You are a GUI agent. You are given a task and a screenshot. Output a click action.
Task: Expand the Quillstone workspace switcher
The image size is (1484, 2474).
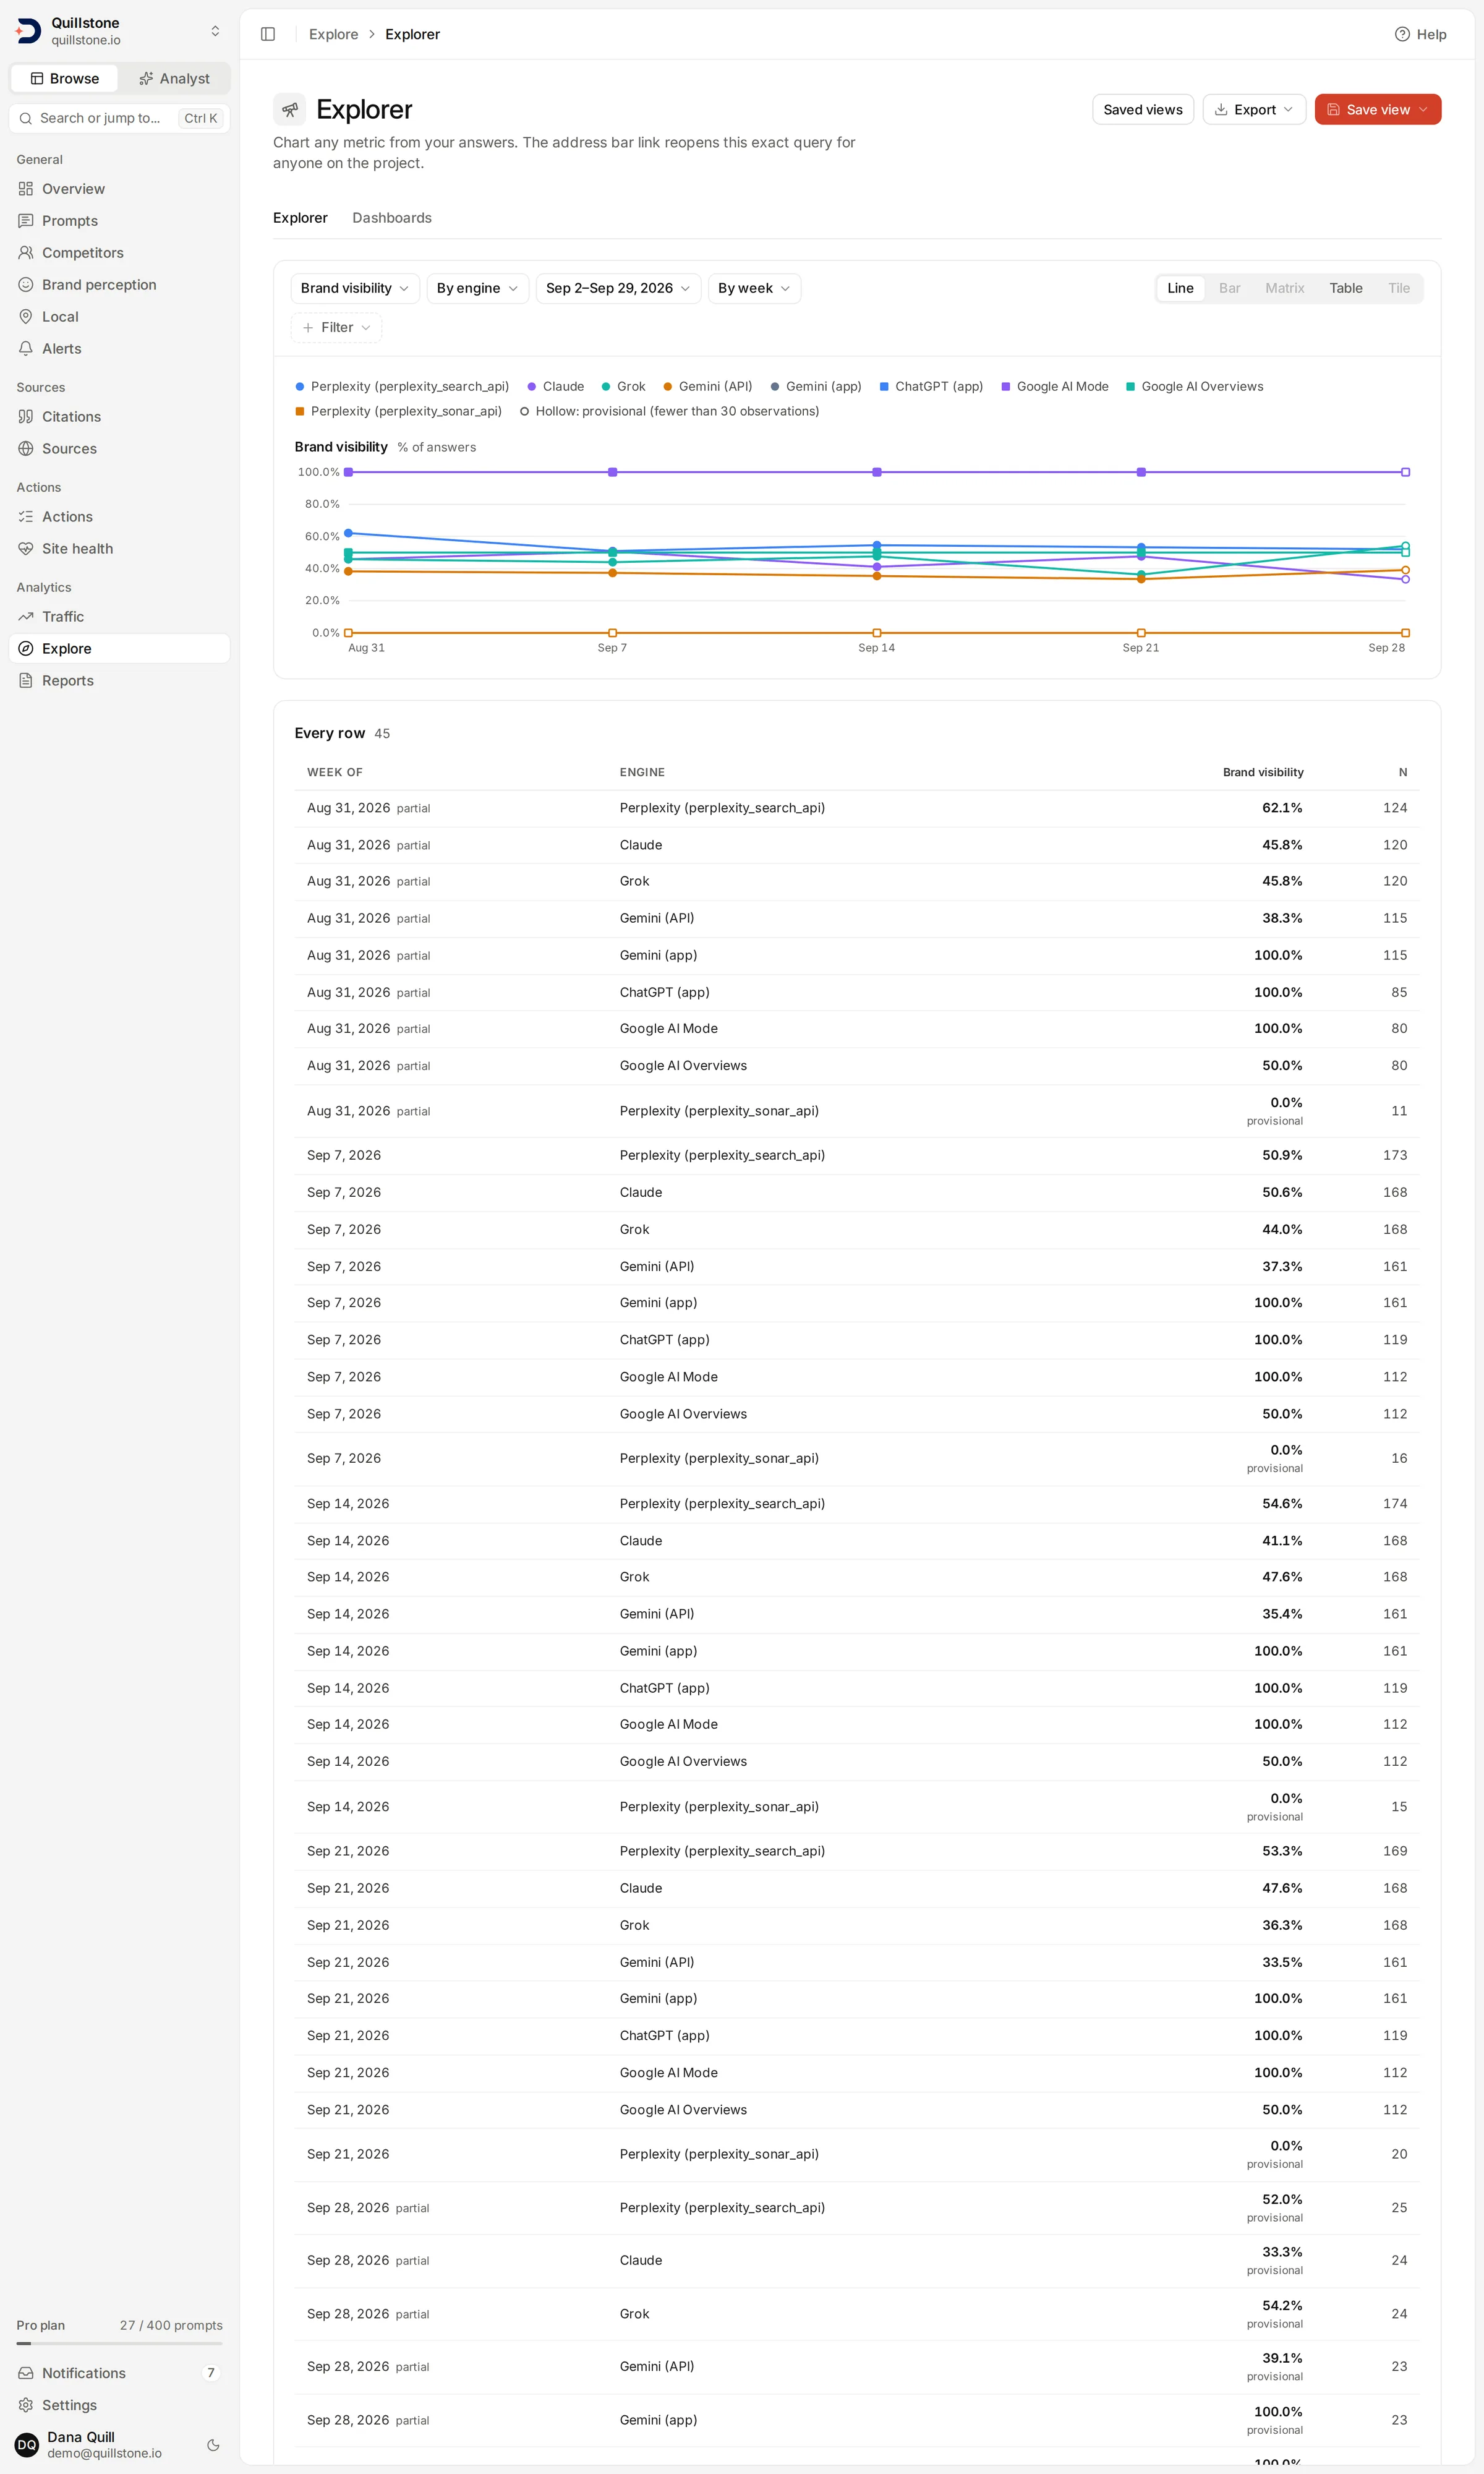(119, 31)
